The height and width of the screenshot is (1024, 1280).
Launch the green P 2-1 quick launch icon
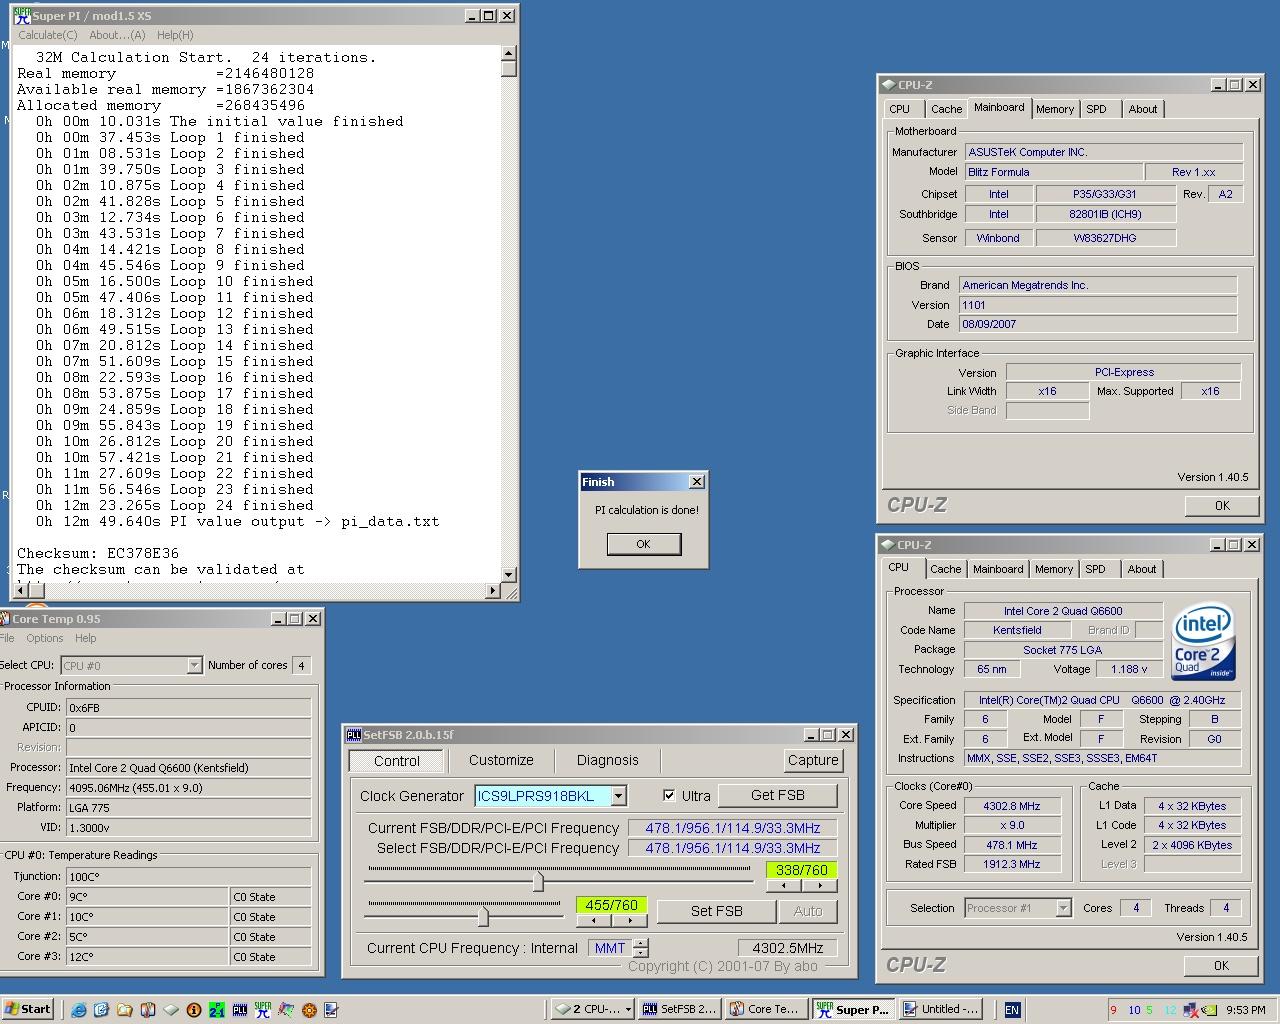click(217, 1010)
